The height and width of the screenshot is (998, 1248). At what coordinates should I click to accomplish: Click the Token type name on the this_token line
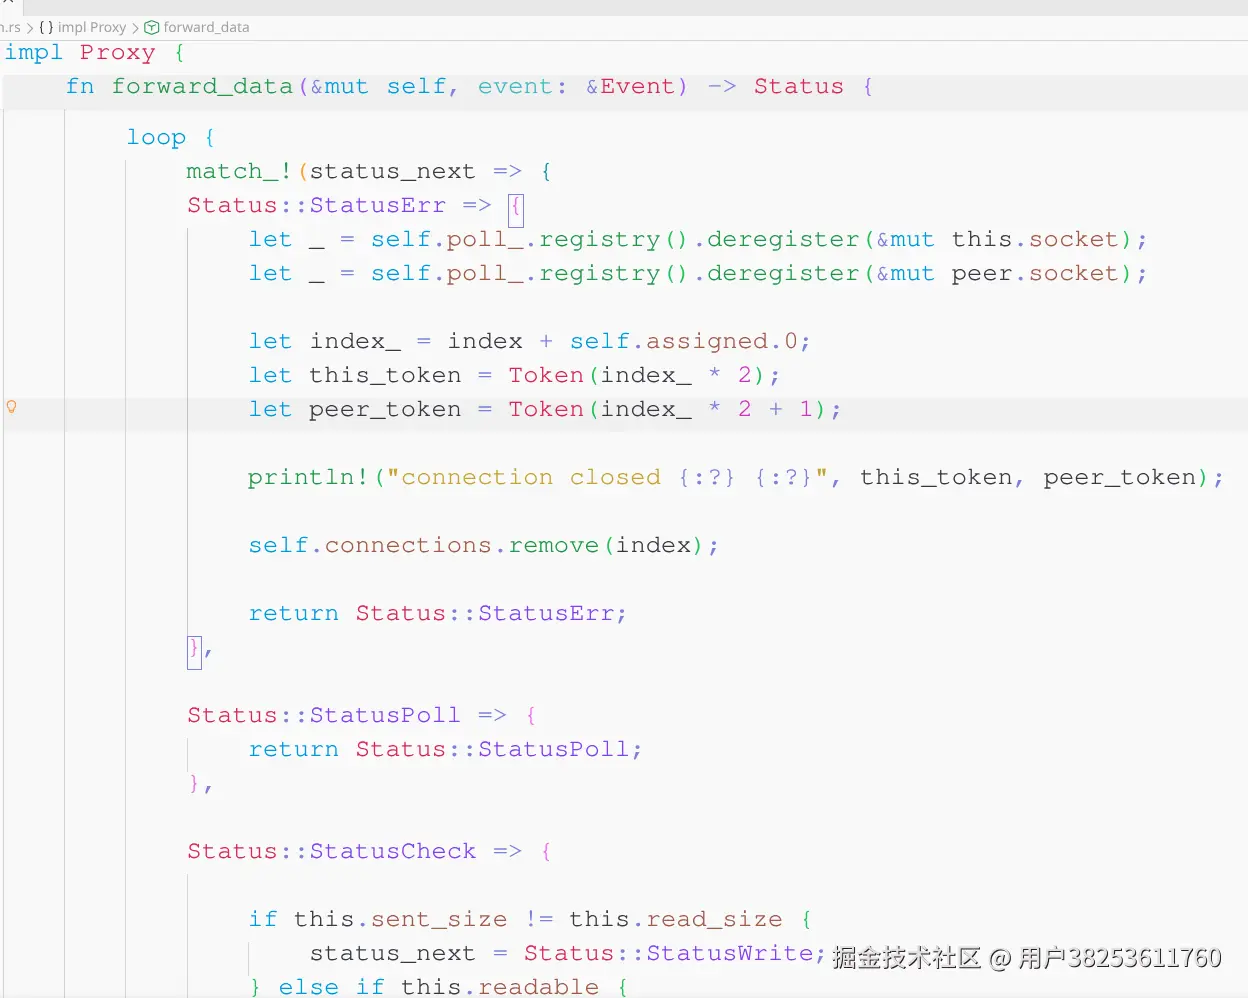[546, 375]
